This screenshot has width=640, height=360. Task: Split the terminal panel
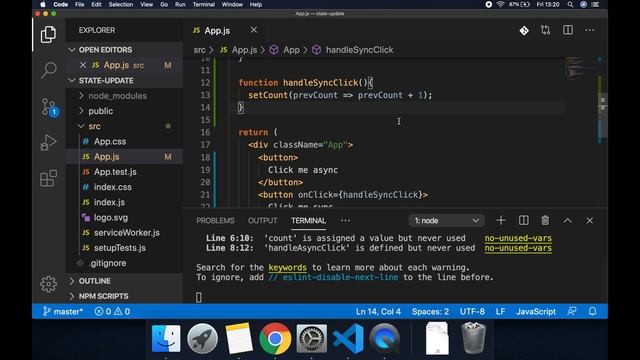pos(524,220)
